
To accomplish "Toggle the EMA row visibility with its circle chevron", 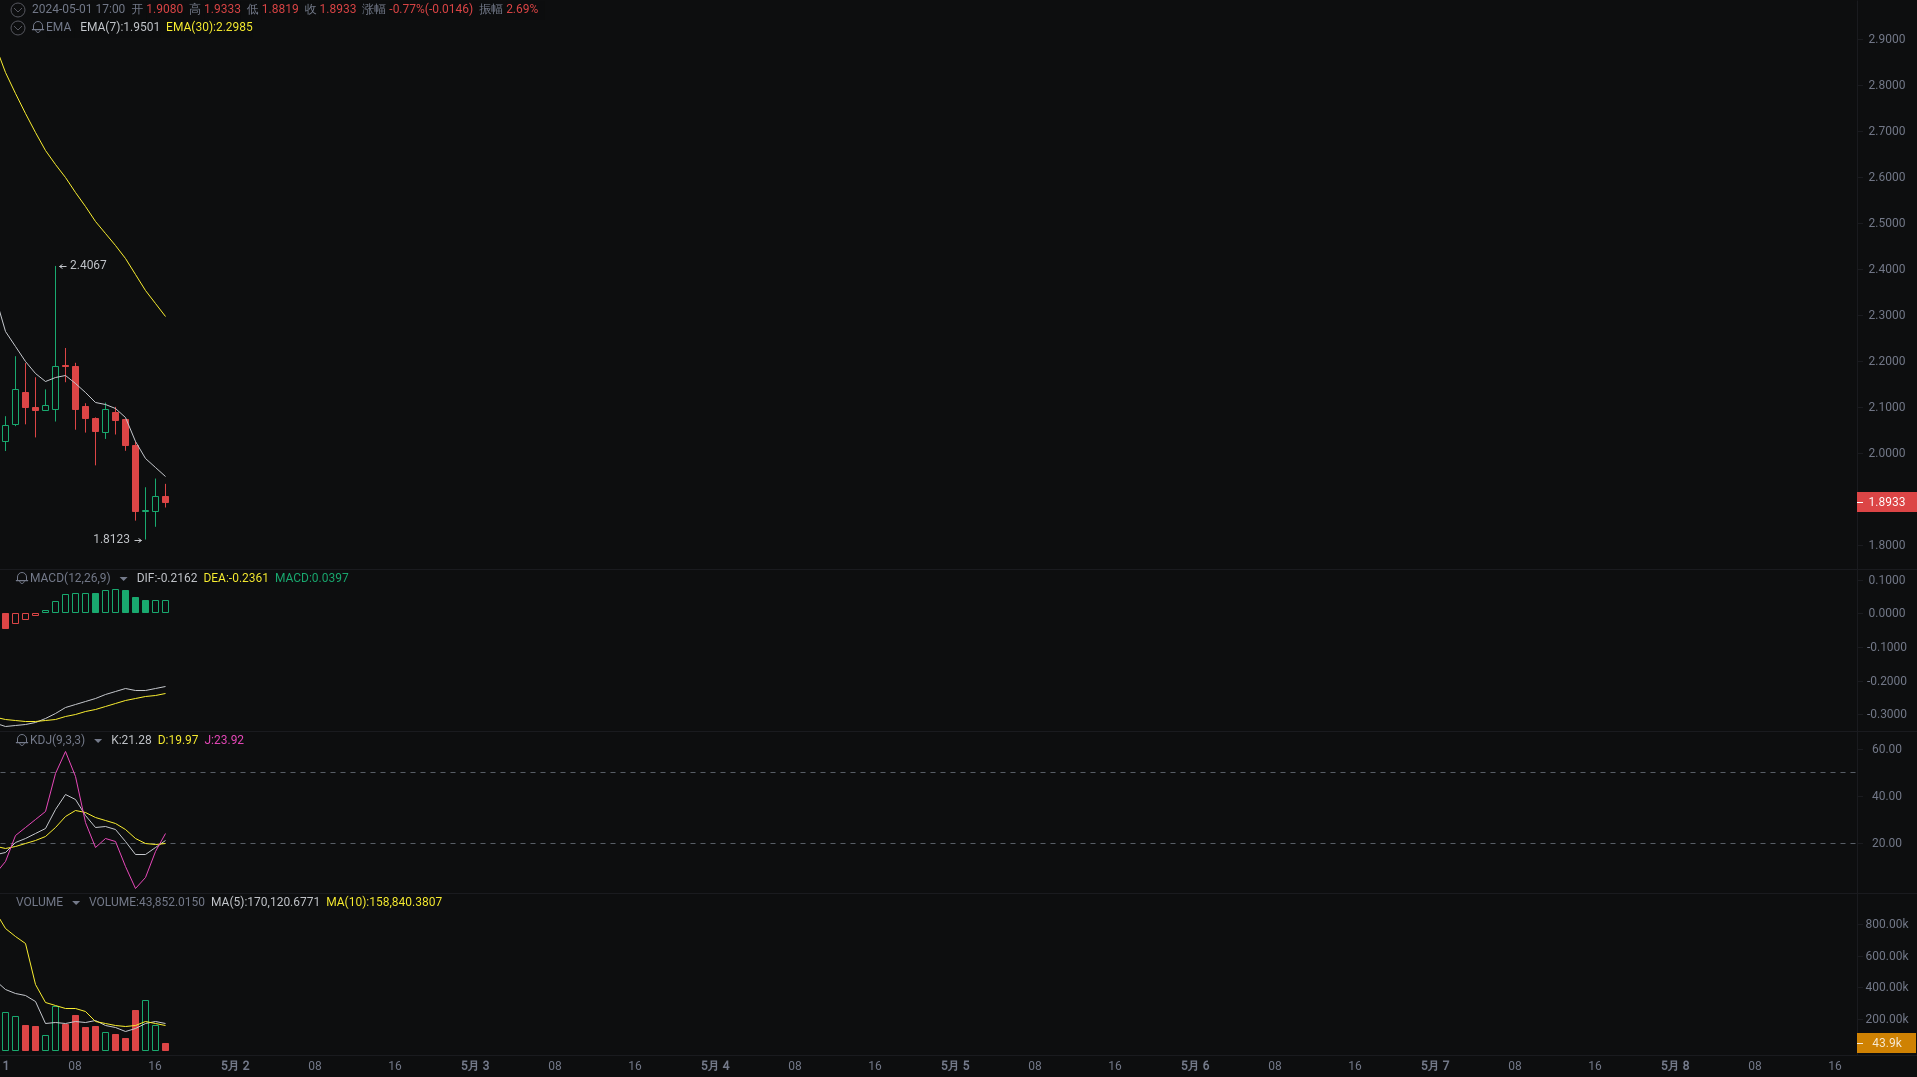I will pyautogui.click(x=17, y=27).
